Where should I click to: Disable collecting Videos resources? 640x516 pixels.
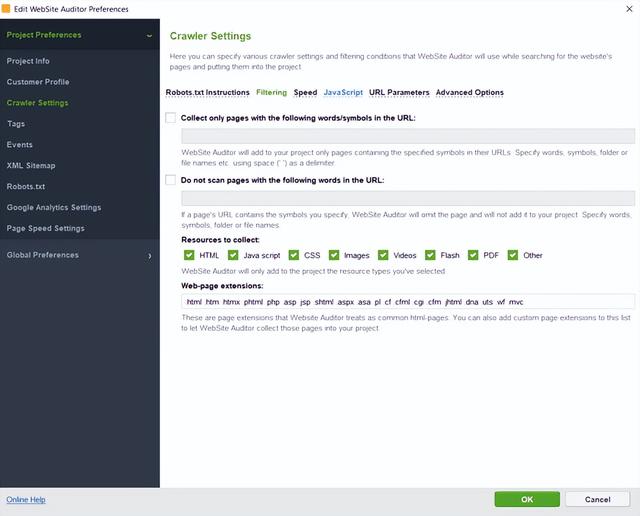(383, 255)
